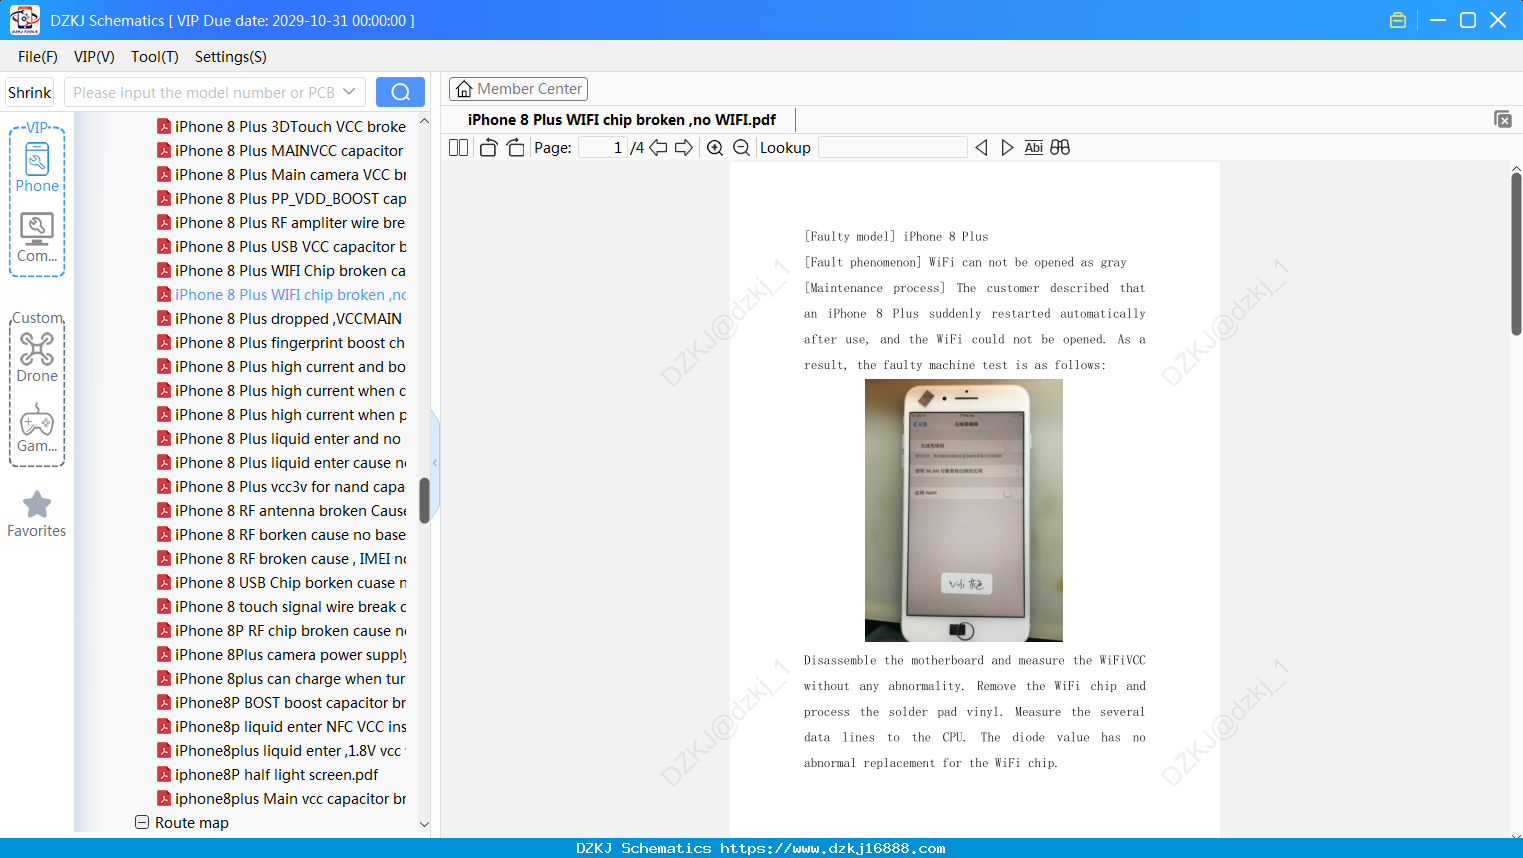
Task: Open the Phone category in VIP sidebar
Action: (37, 167)
